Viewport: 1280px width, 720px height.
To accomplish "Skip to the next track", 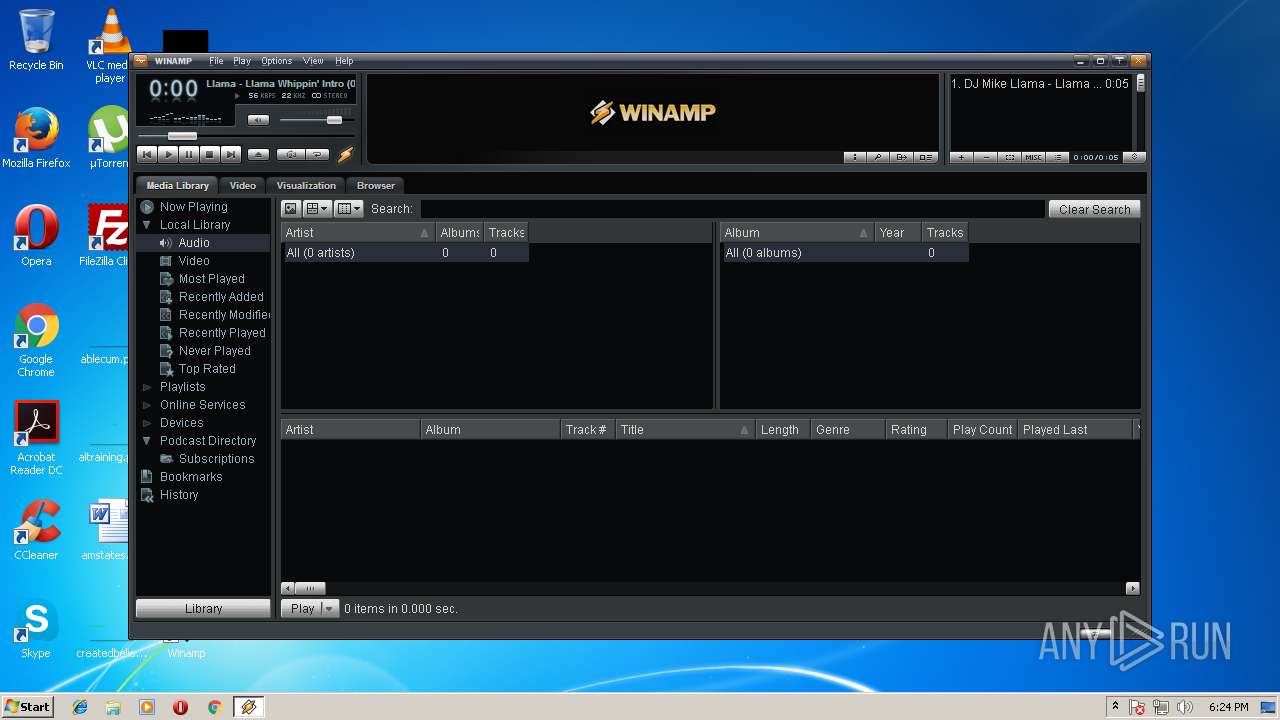I will point(231,154).
